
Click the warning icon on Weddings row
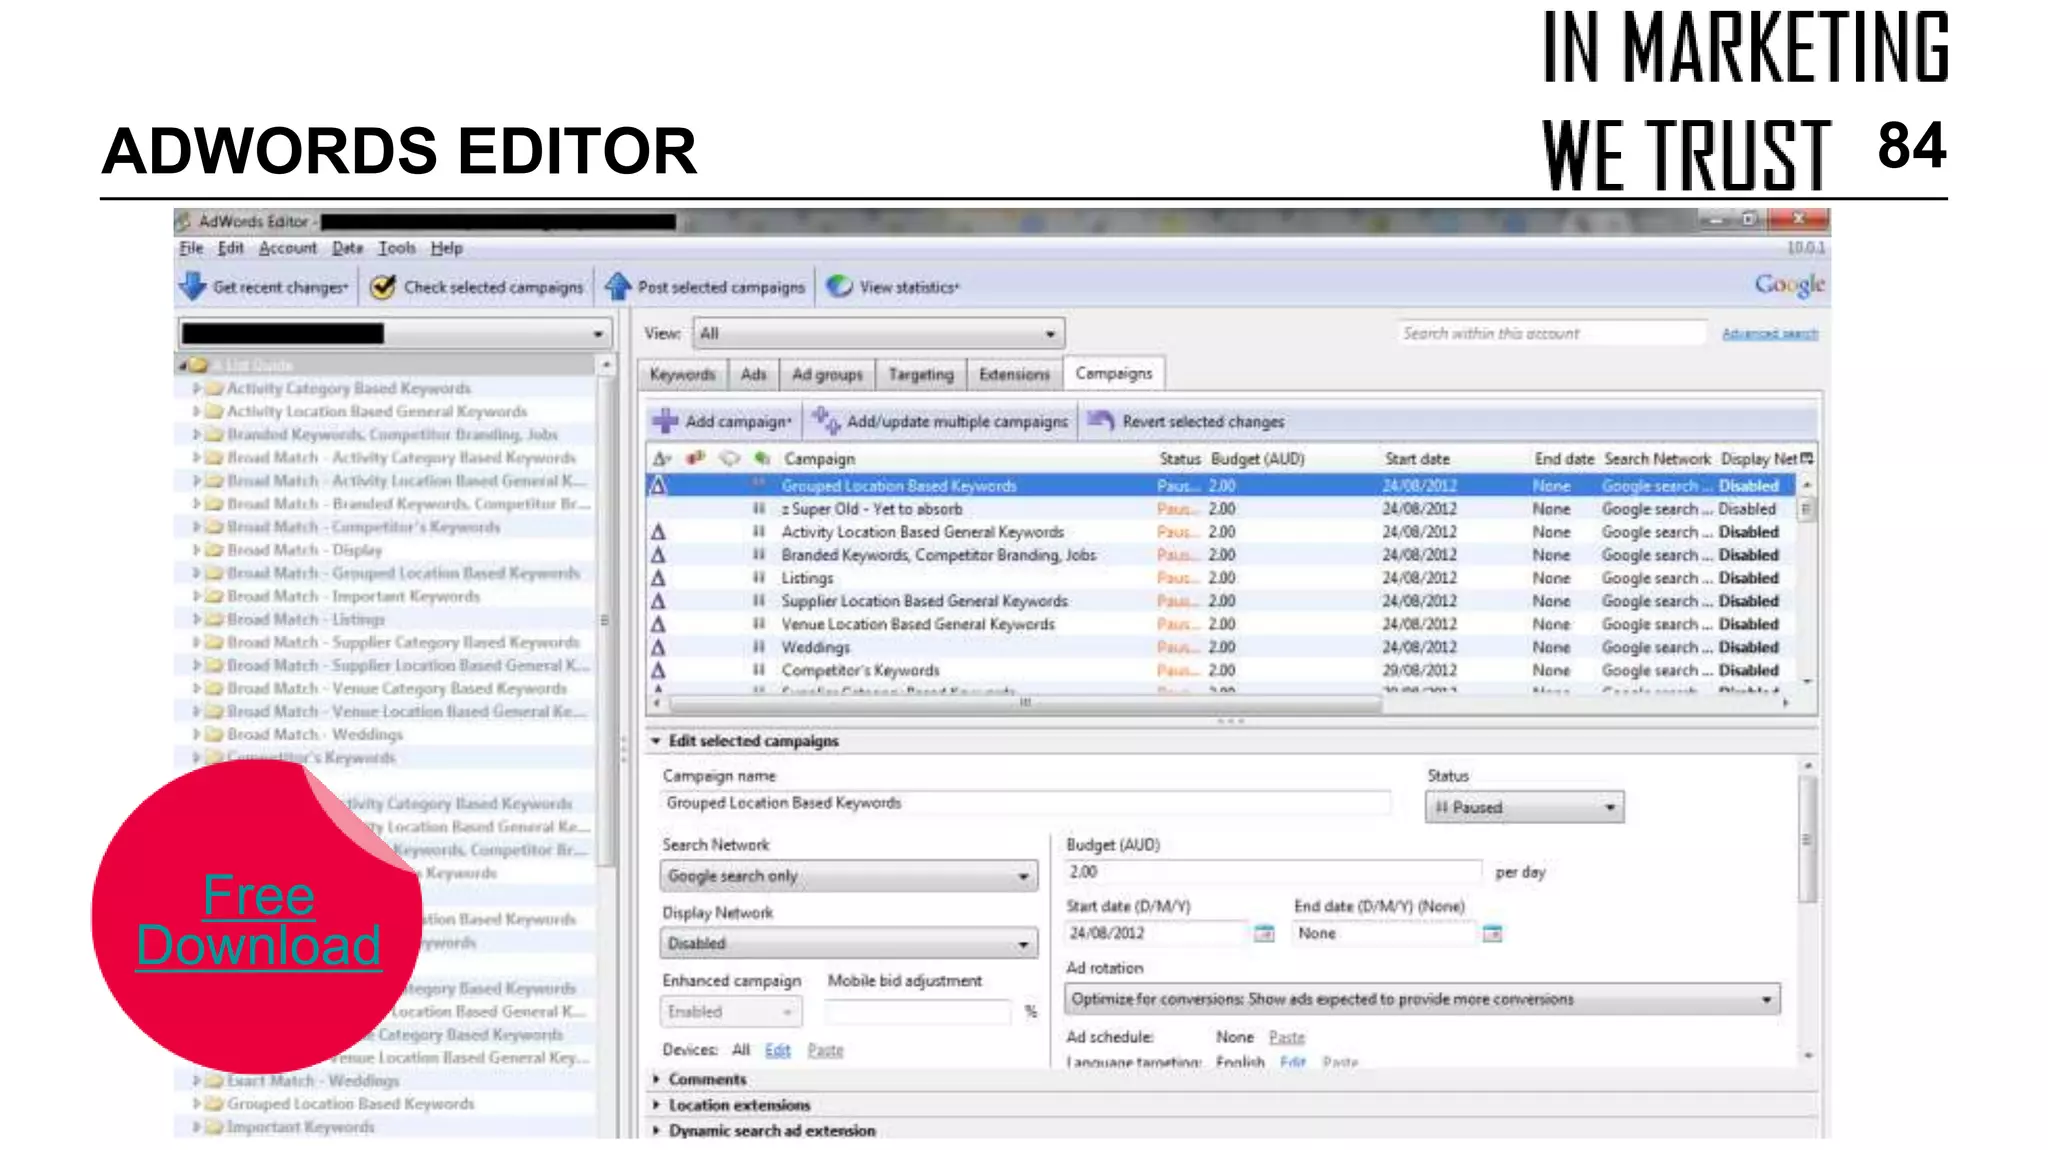point(658,647)
